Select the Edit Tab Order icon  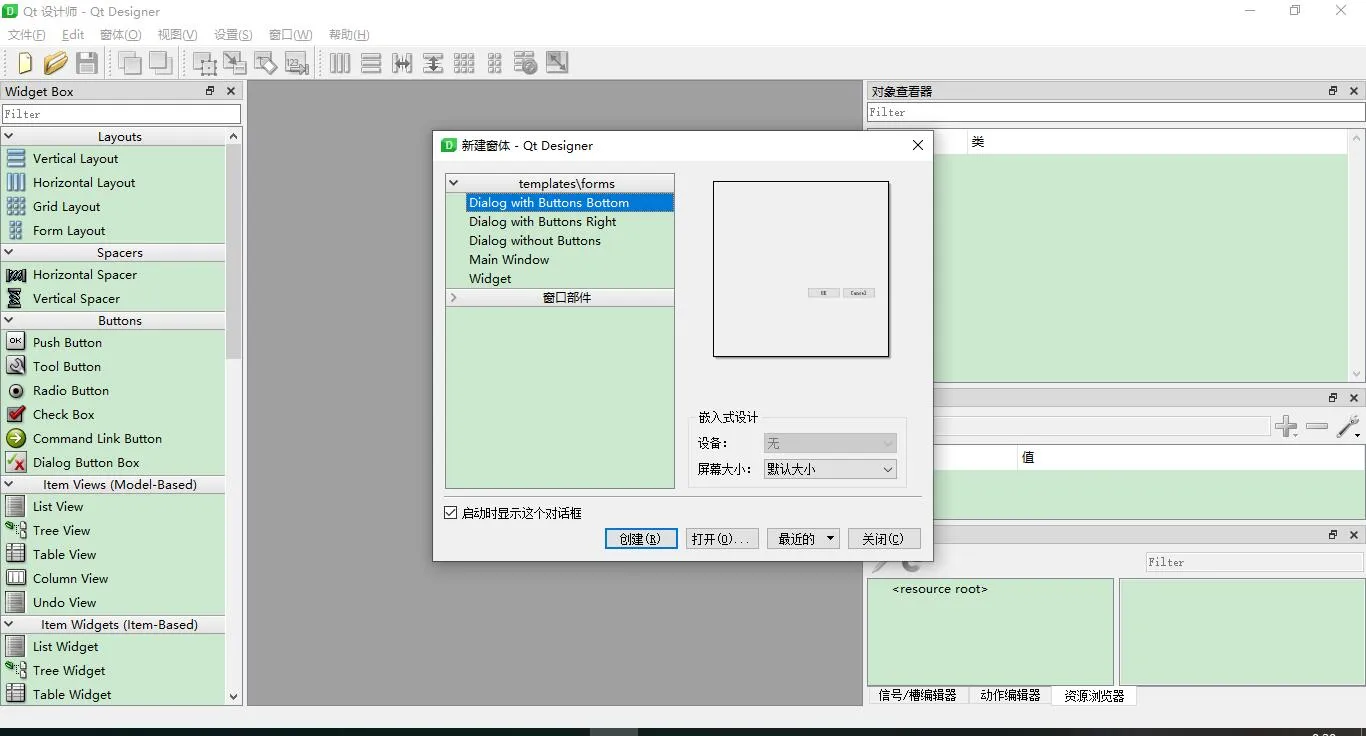[x=297, y=63]
